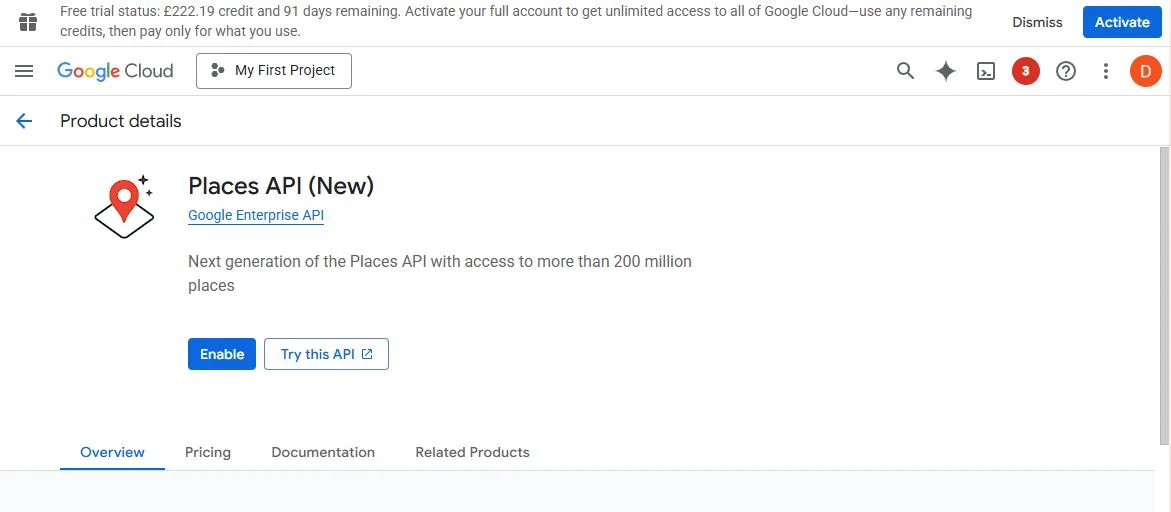Screen dimensions: 1171x512
Task: Click the user account avatar D
Action: (1145, 71)
